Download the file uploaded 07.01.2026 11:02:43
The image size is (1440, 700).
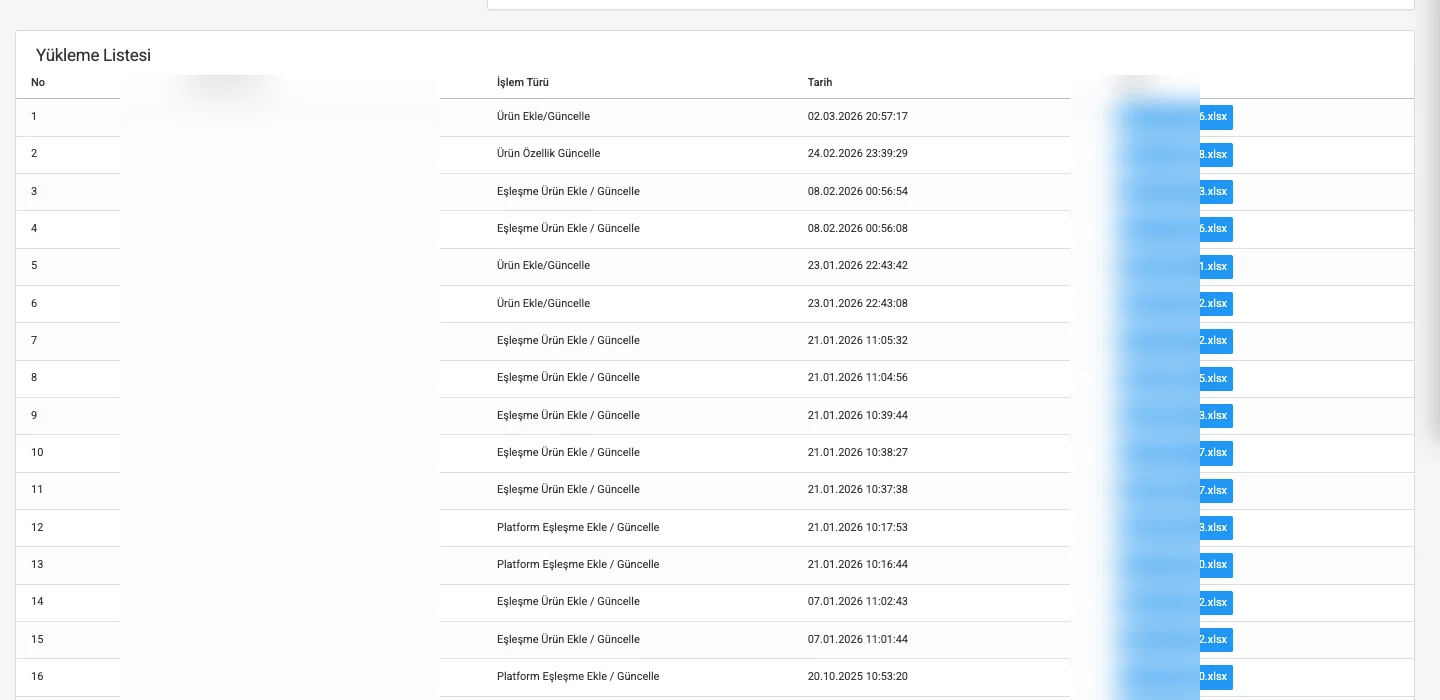point(1214,603)
